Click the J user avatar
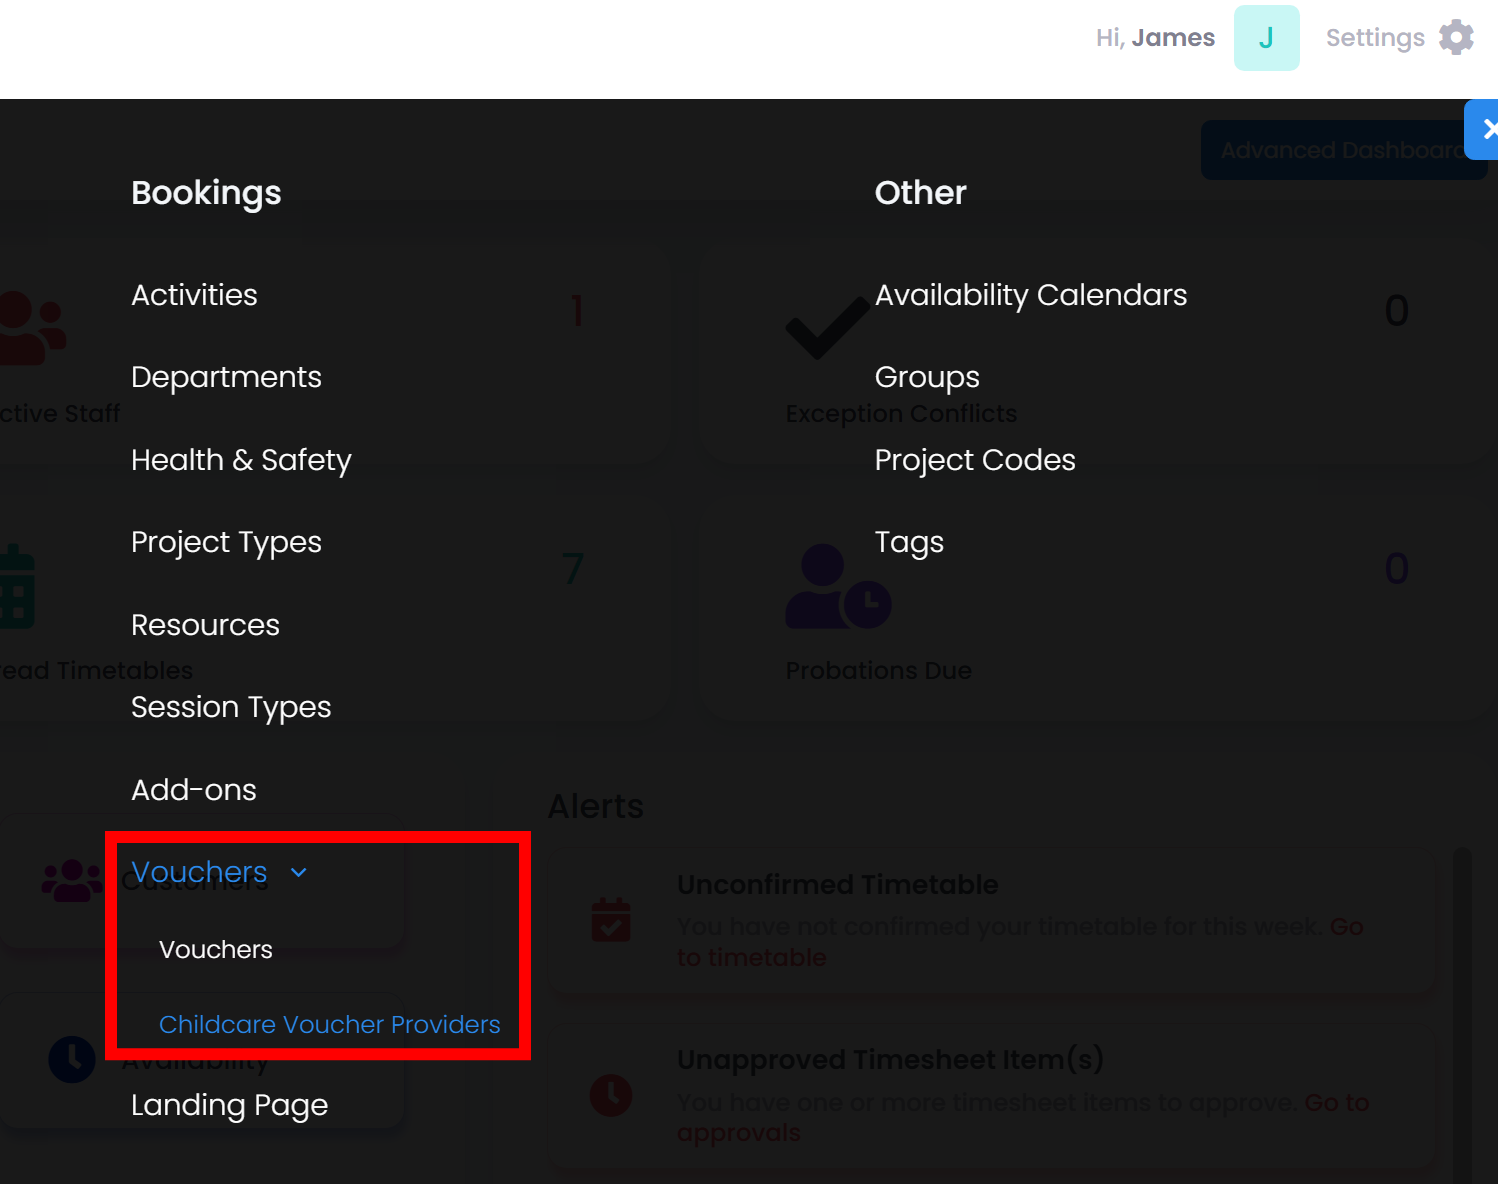 [1266, 38]
